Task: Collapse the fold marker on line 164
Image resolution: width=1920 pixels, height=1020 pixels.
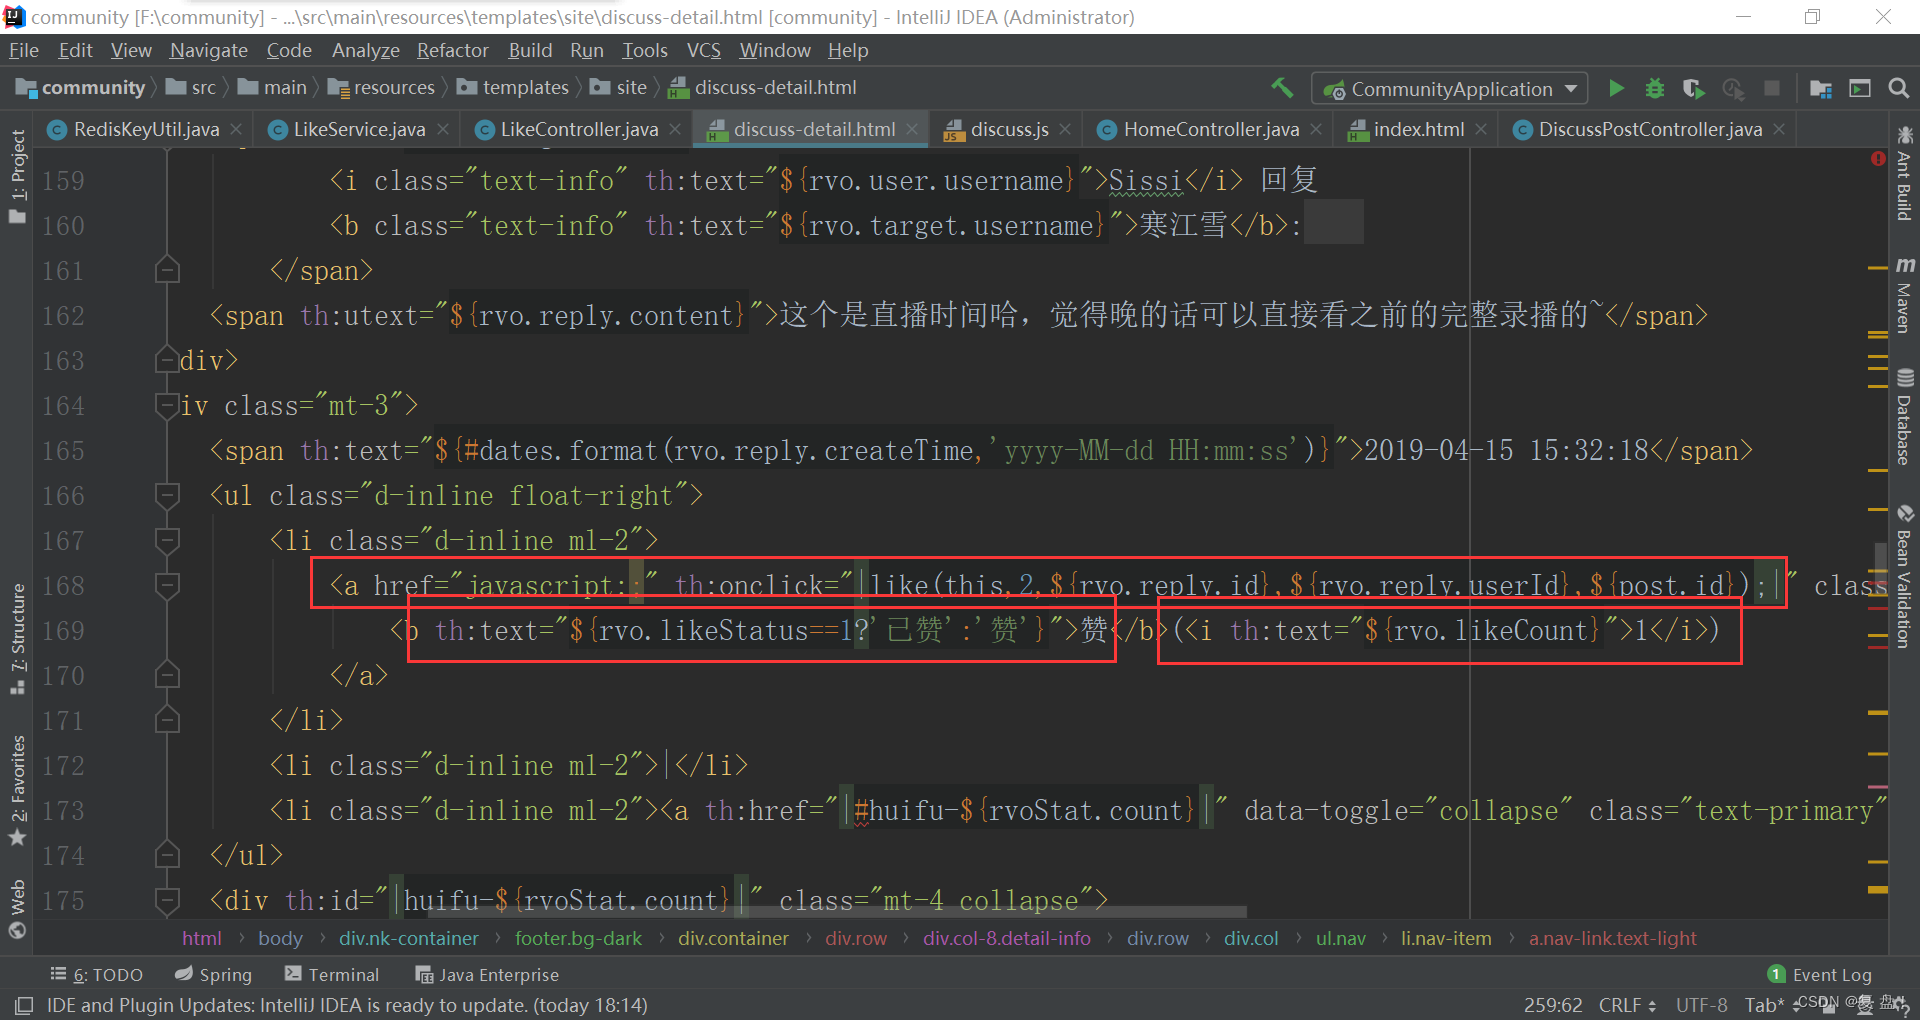Action: pyautogui.click(x=167, y=405)
